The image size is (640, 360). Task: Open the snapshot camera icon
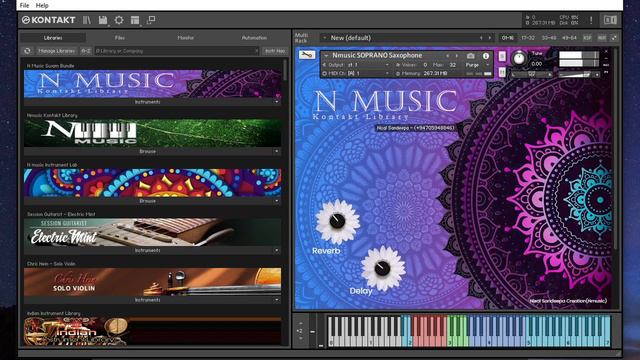(x=471, y=56)
